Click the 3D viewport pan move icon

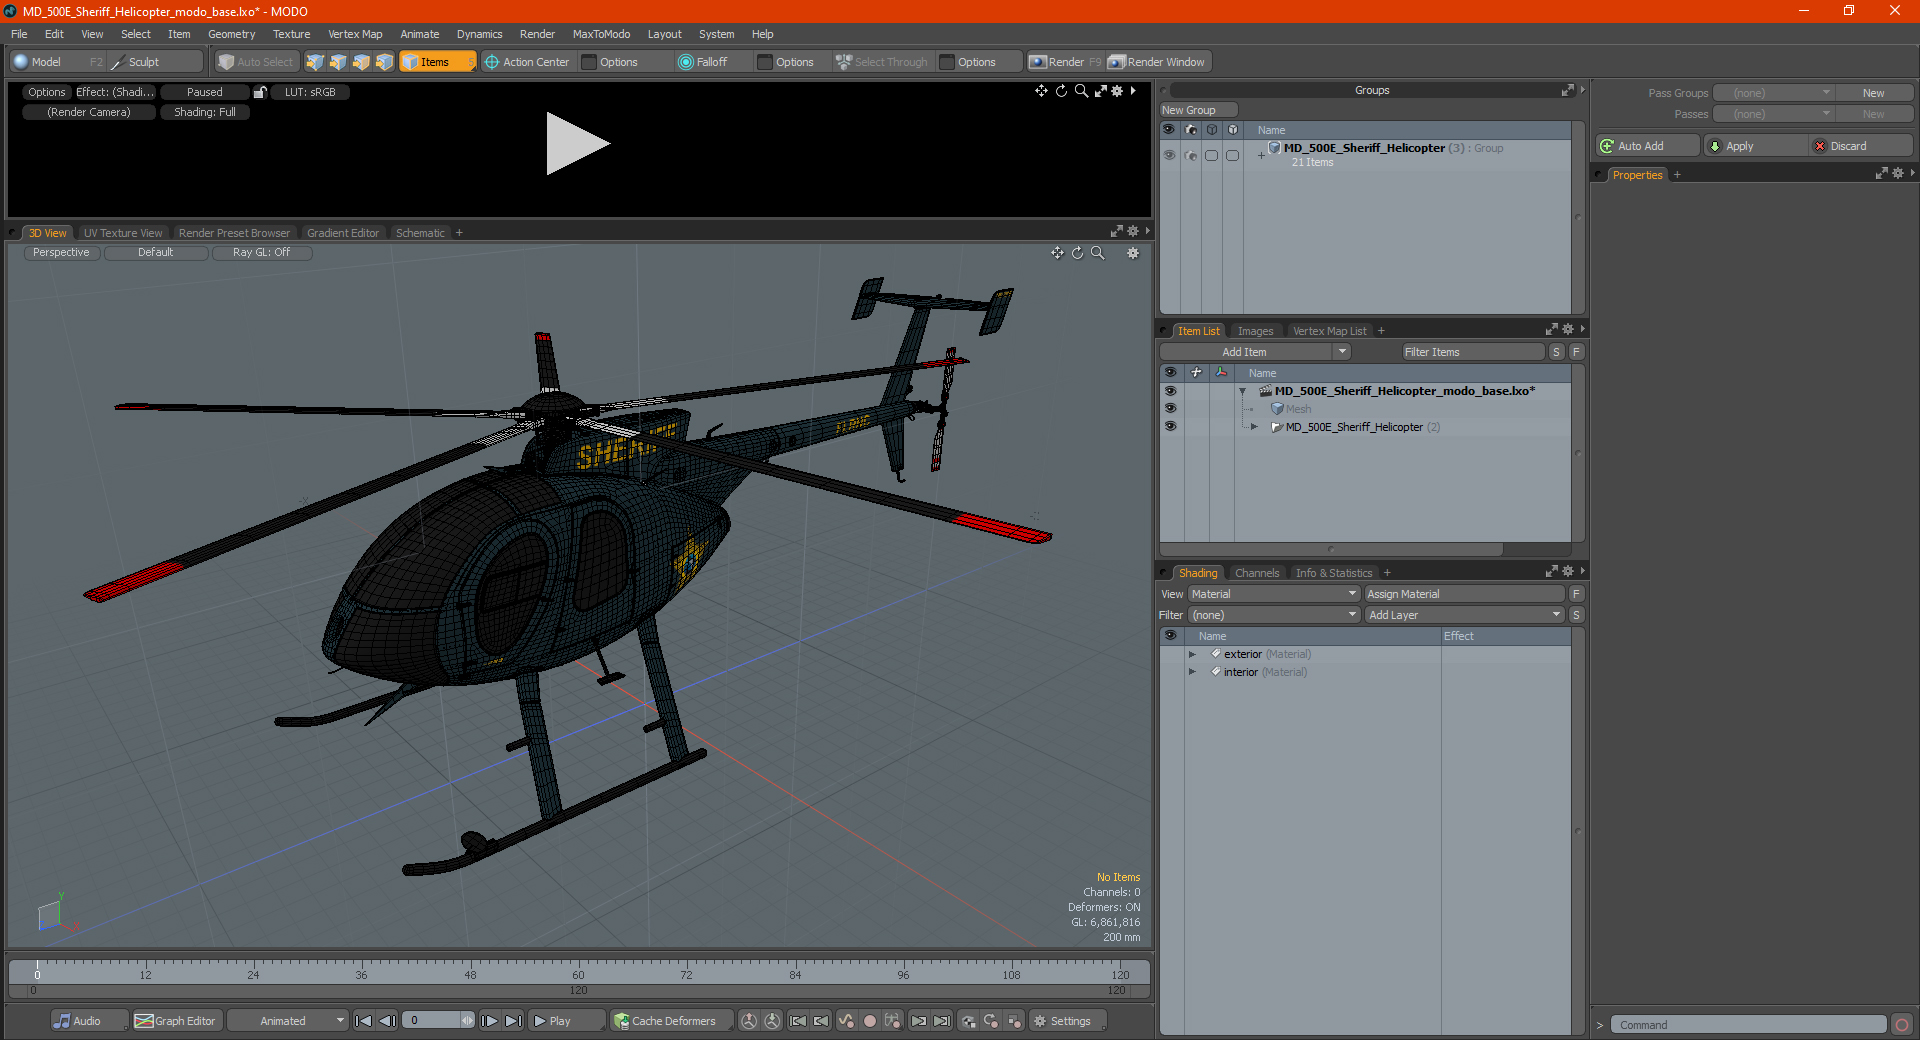1057,253
